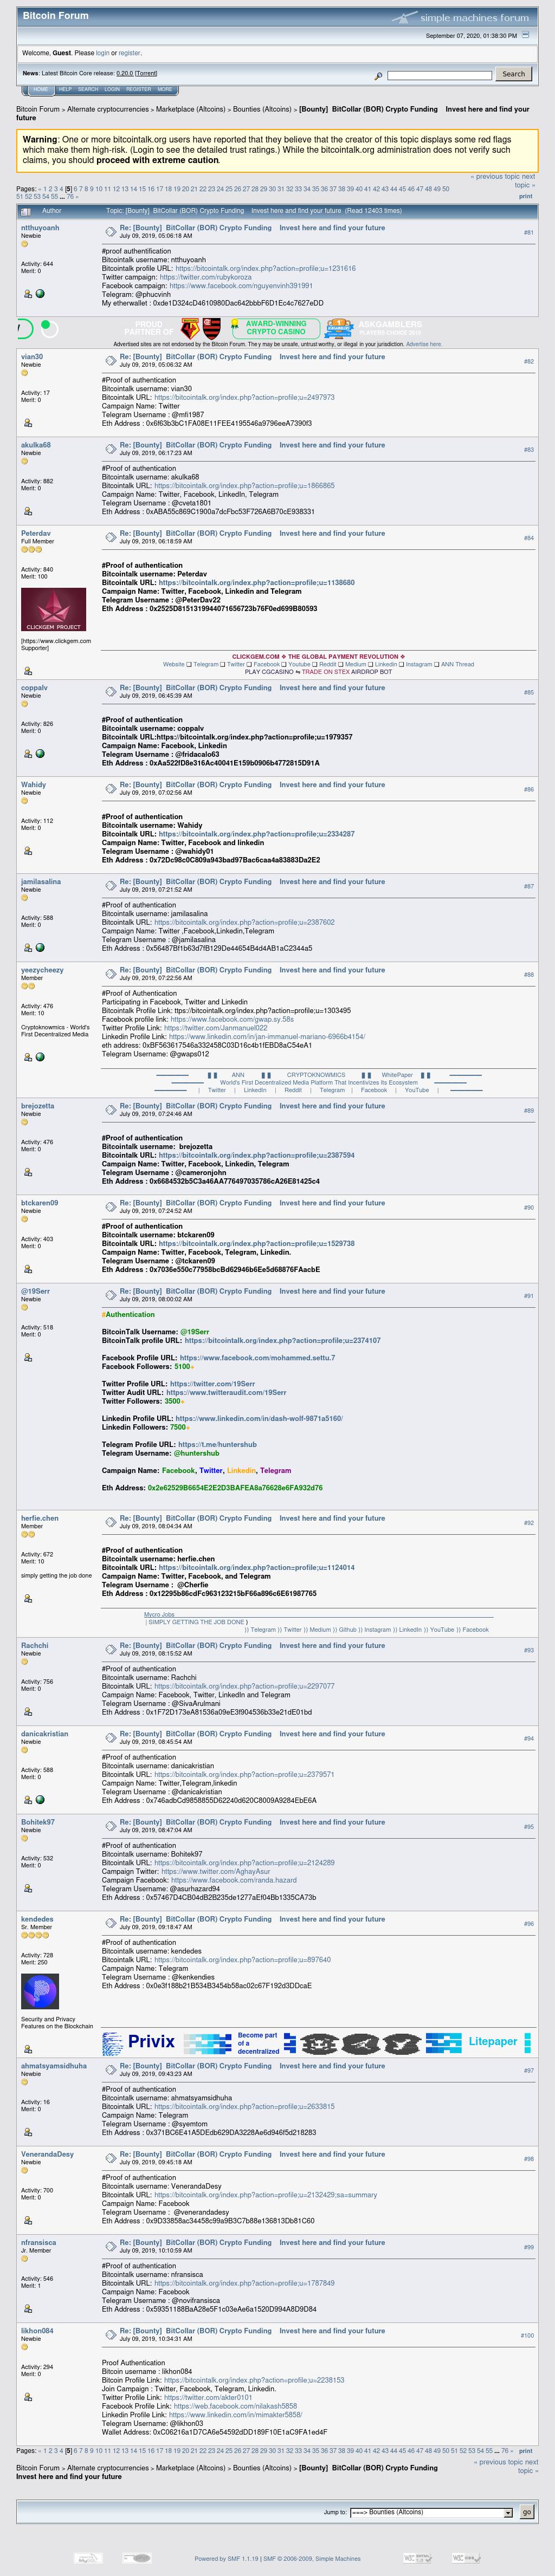The width and height of the screenshot is (555, 2576).
Task: View profile icon under Rachchi's user info
Action: (x=28, y=1712)
